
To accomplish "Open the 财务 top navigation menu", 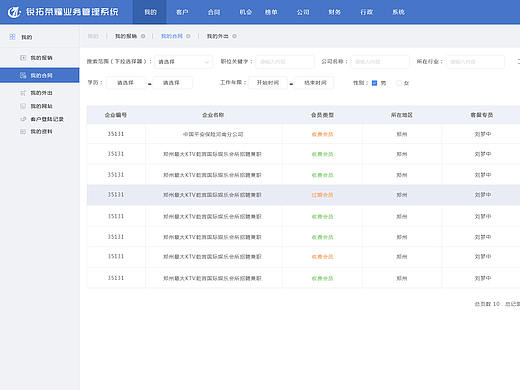I will [334, 12].
